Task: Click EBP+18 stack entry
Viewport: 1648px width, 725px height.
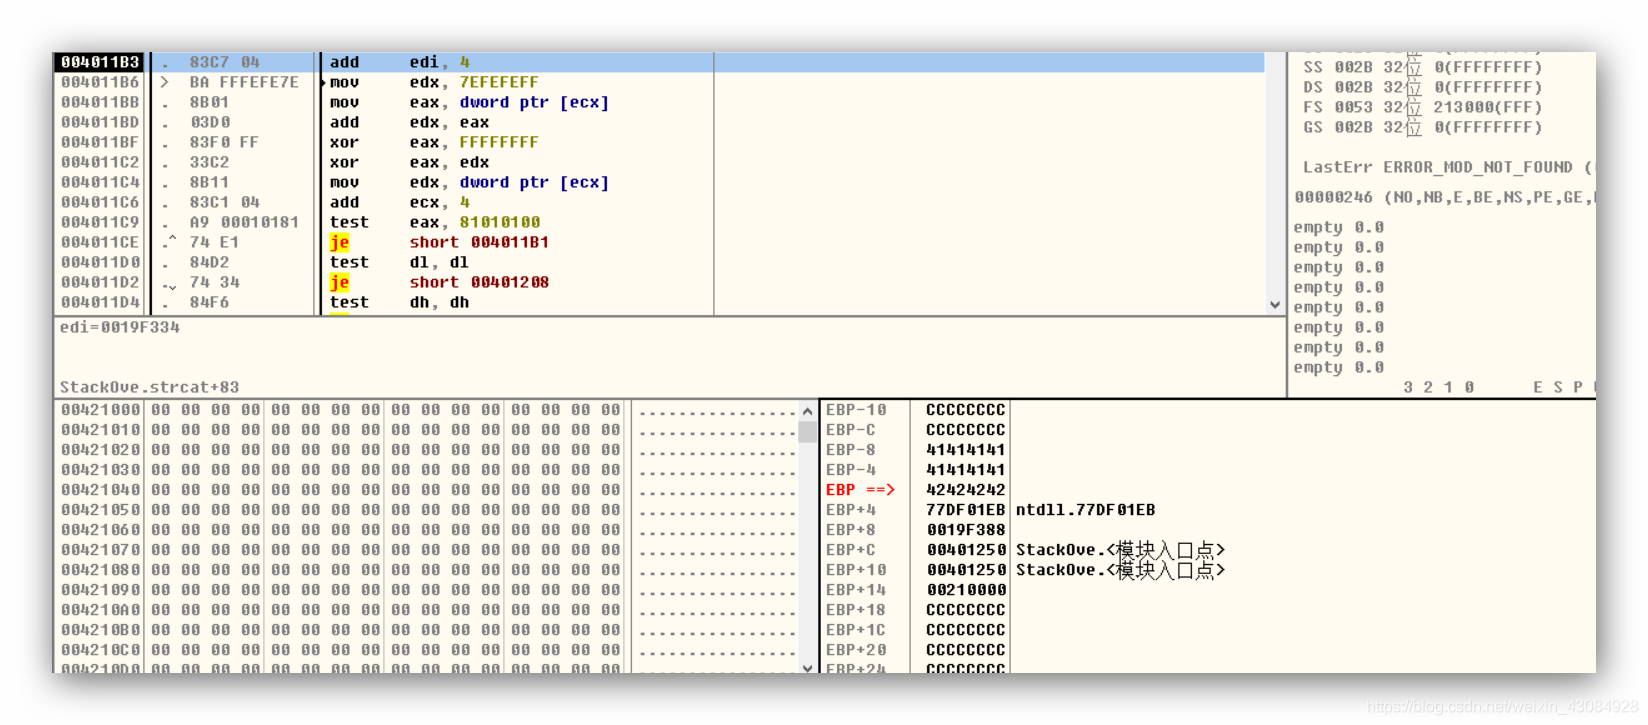Action: point(855,610)
